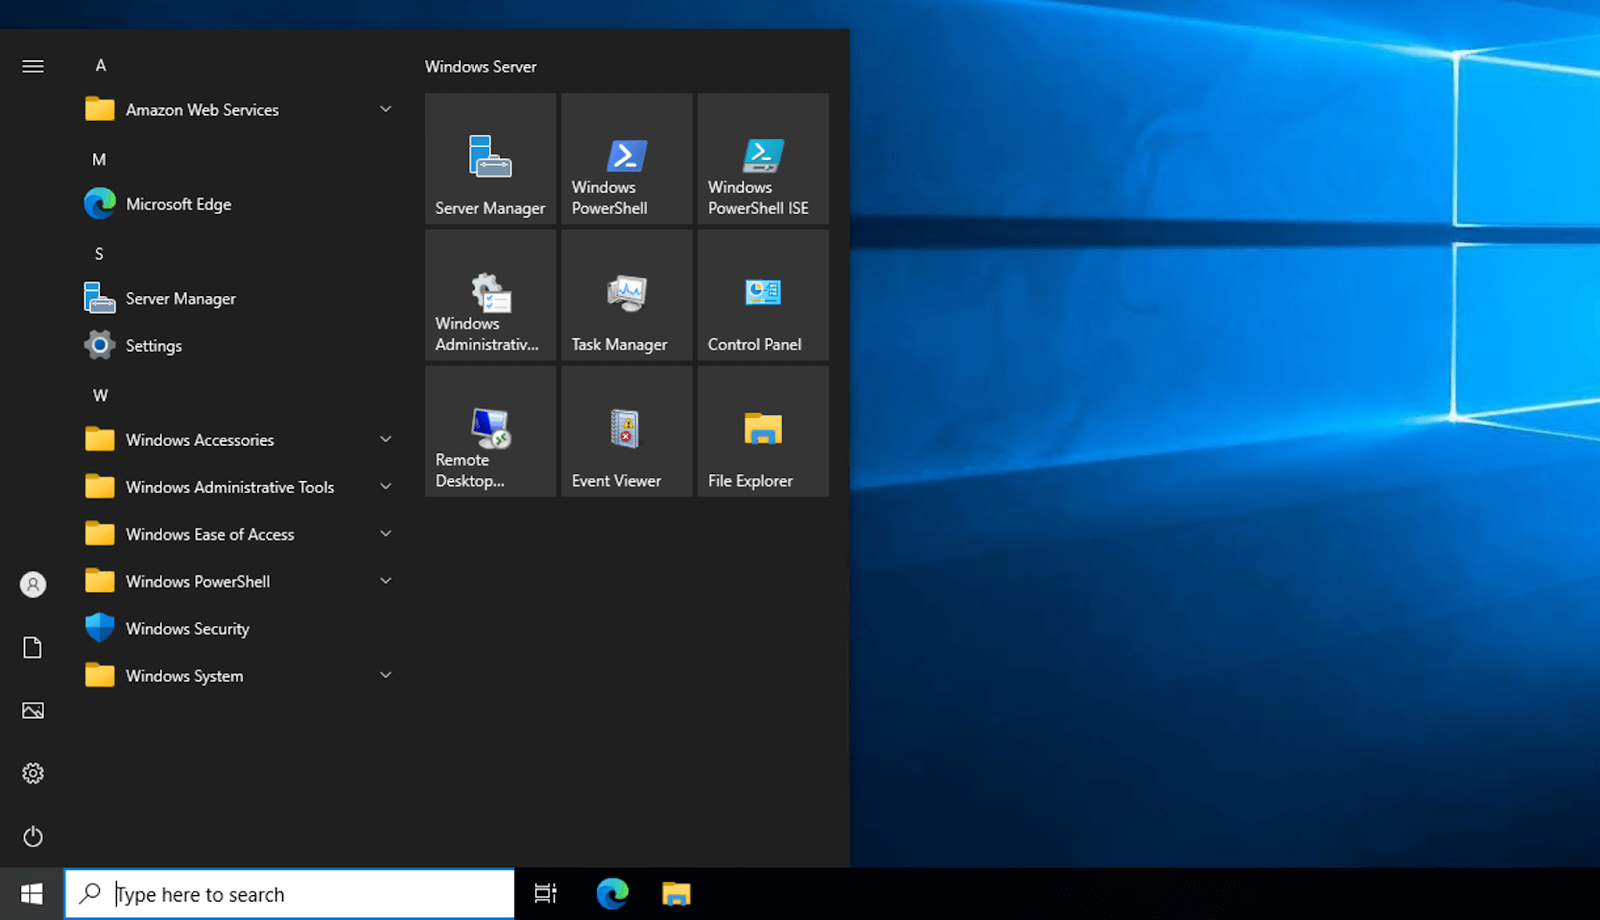1600x920 pixels.
Task: Expand the Windows PowerShell folder chevron
Action: (x=385, y=580)
